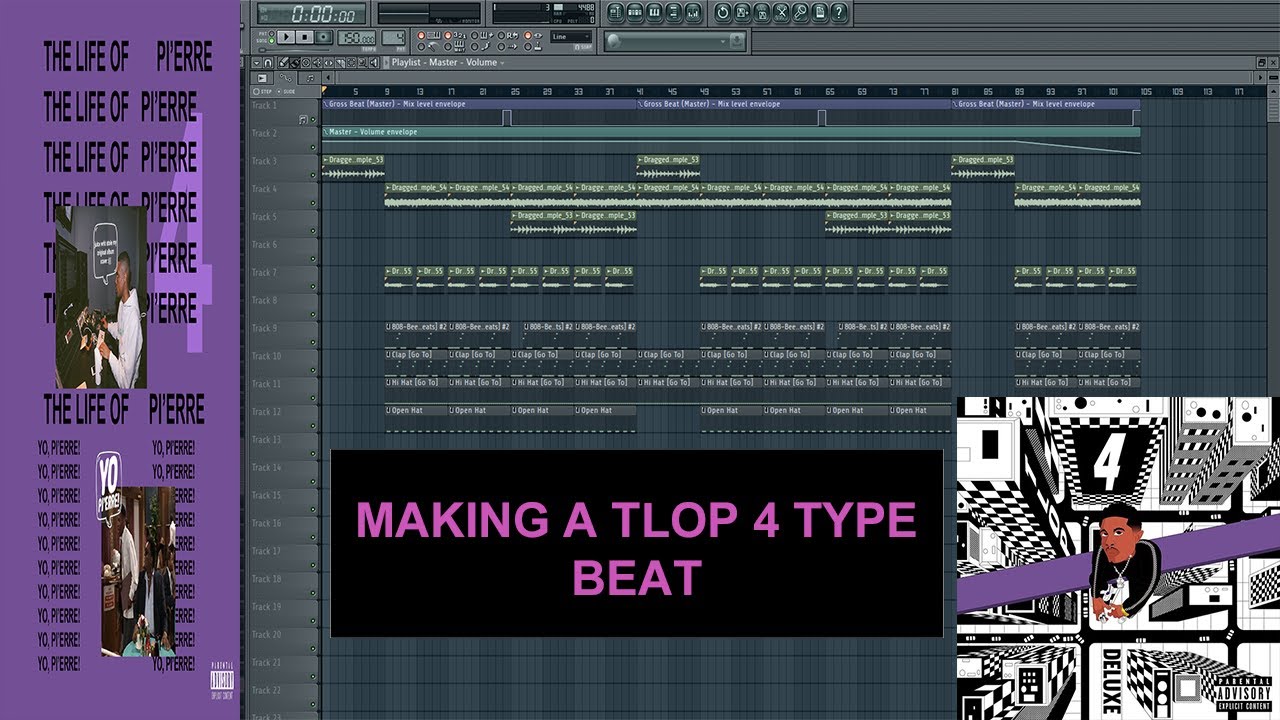Select the Mute tool in Playlist toolbar
1280x720 pixels.
click(316, 62)
